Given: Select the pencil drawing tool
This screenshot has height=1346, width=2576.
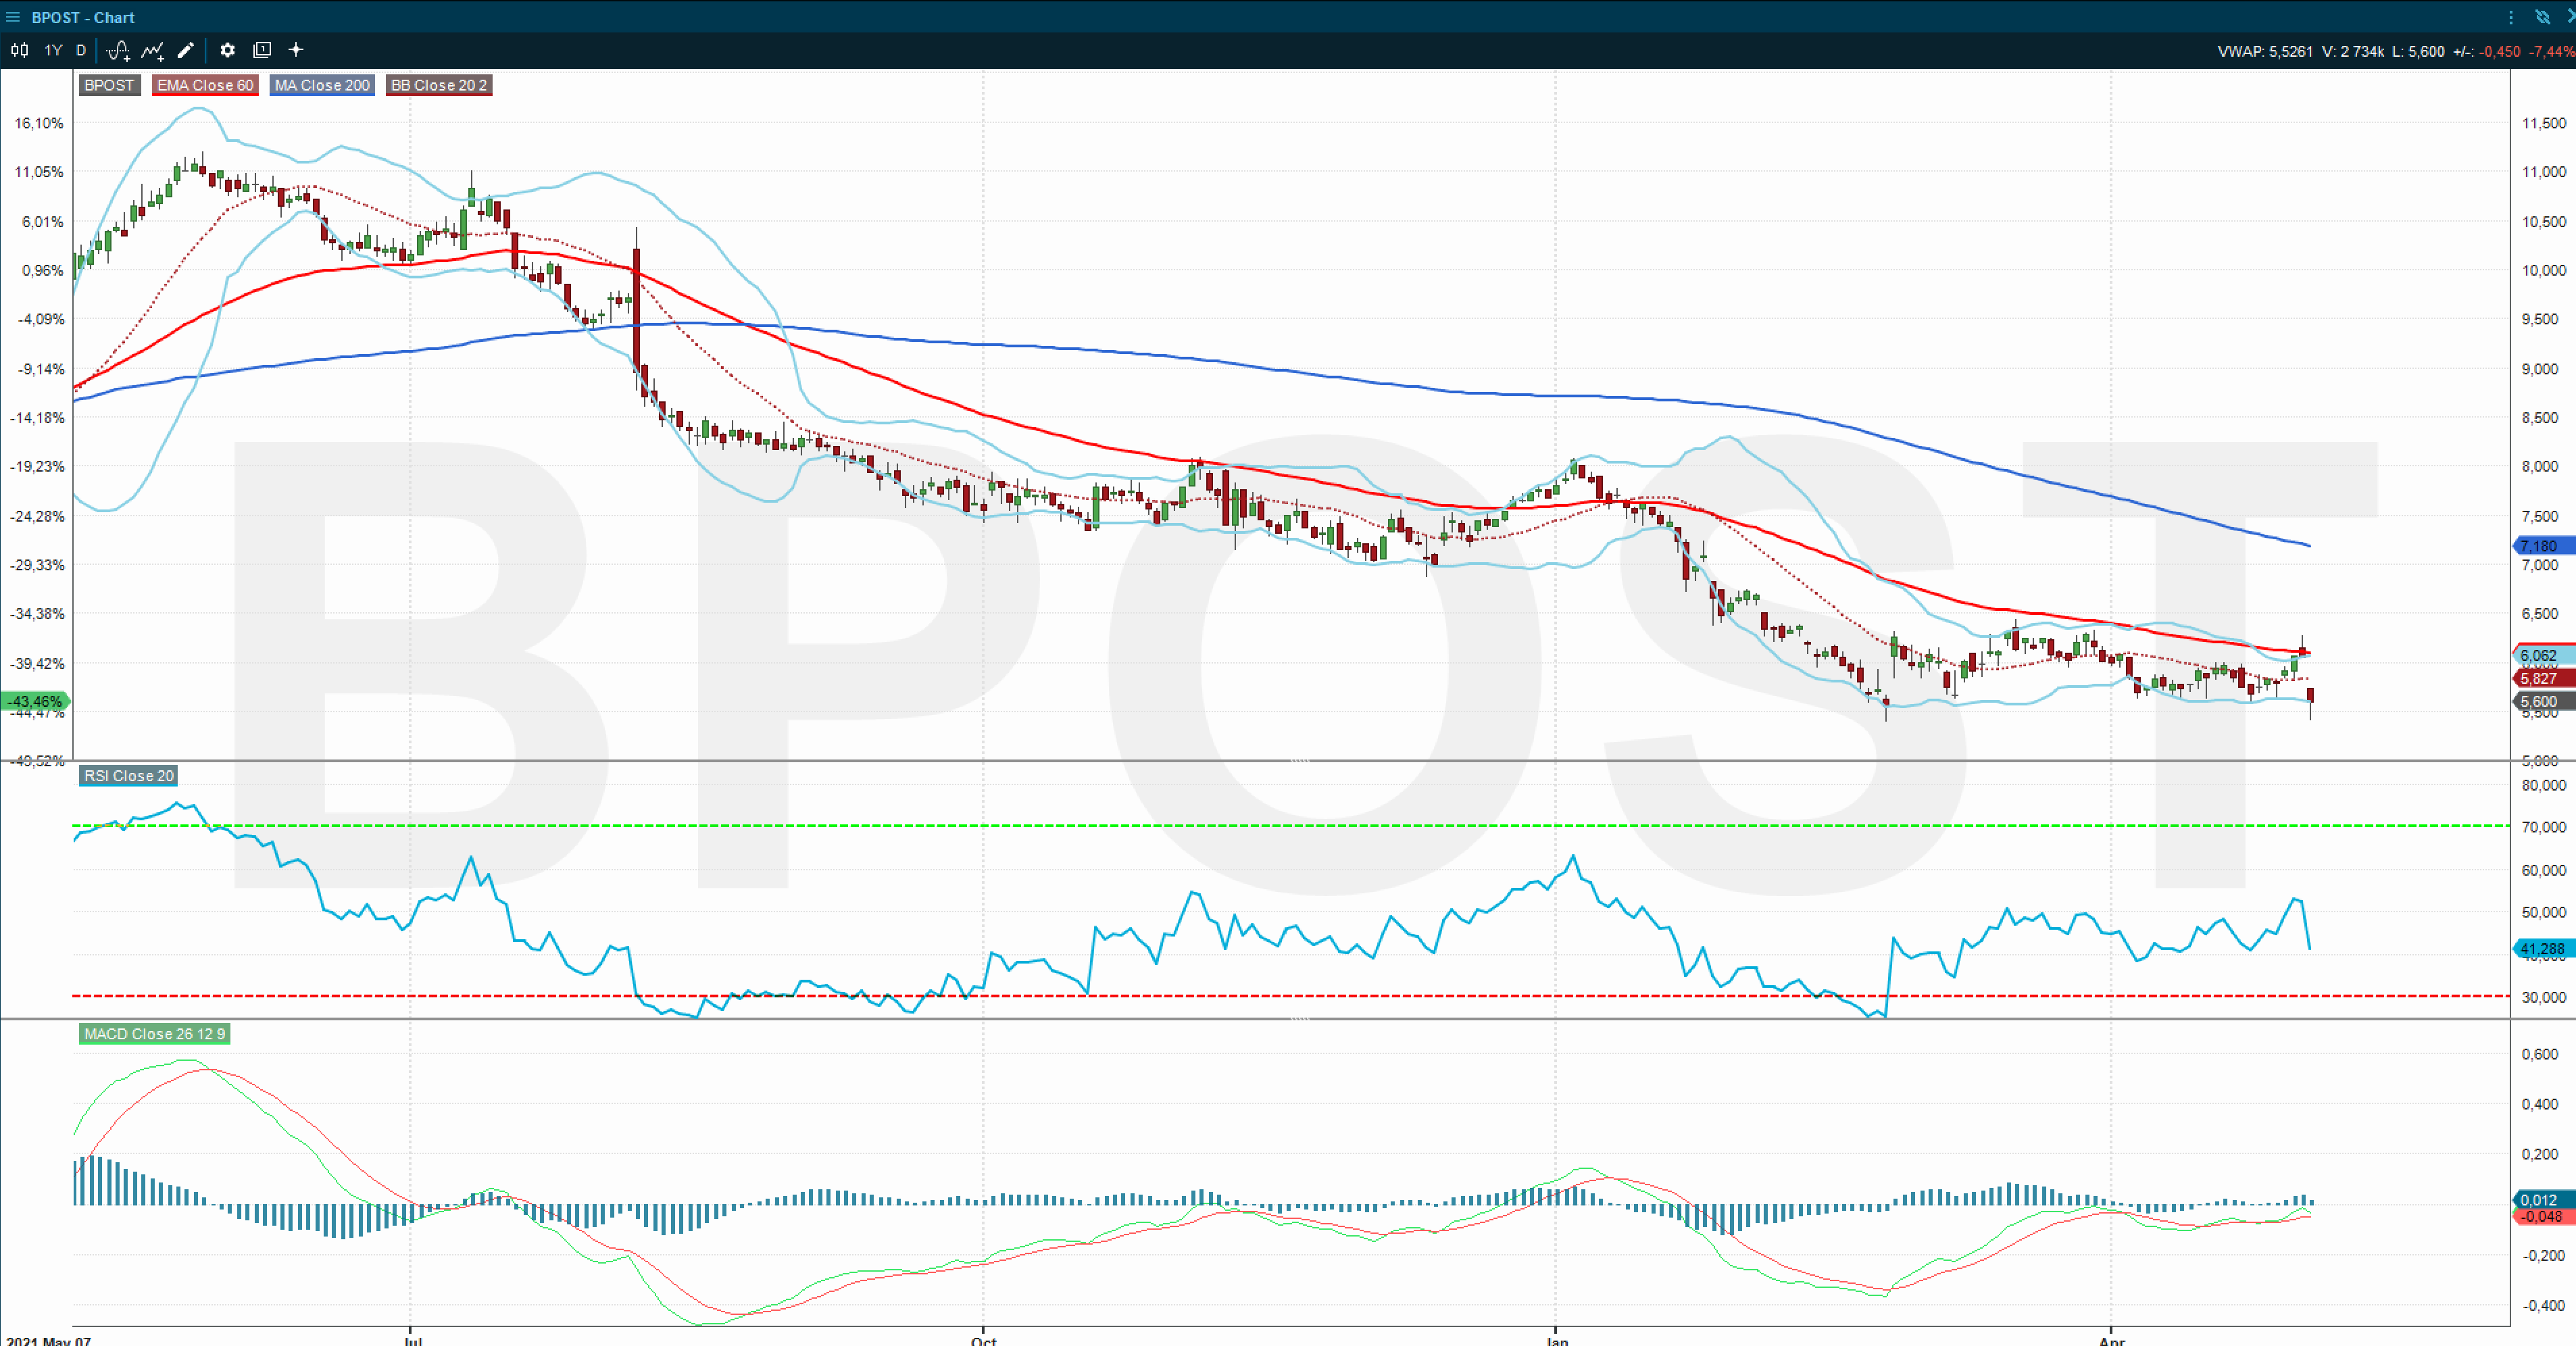Looking at the screenshot, I should [186, 50].
